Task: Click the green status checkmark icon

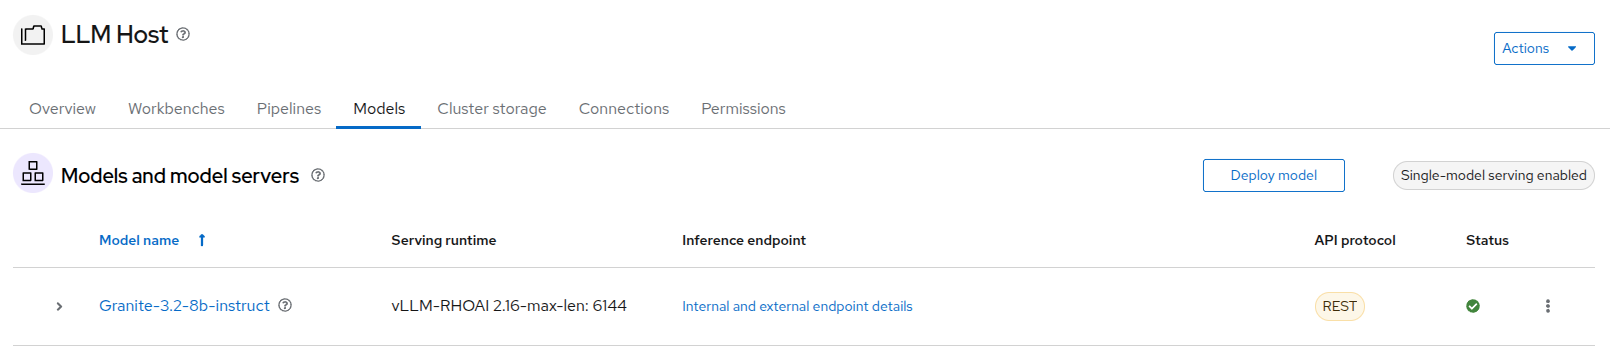Action: tap(1473, 306)
